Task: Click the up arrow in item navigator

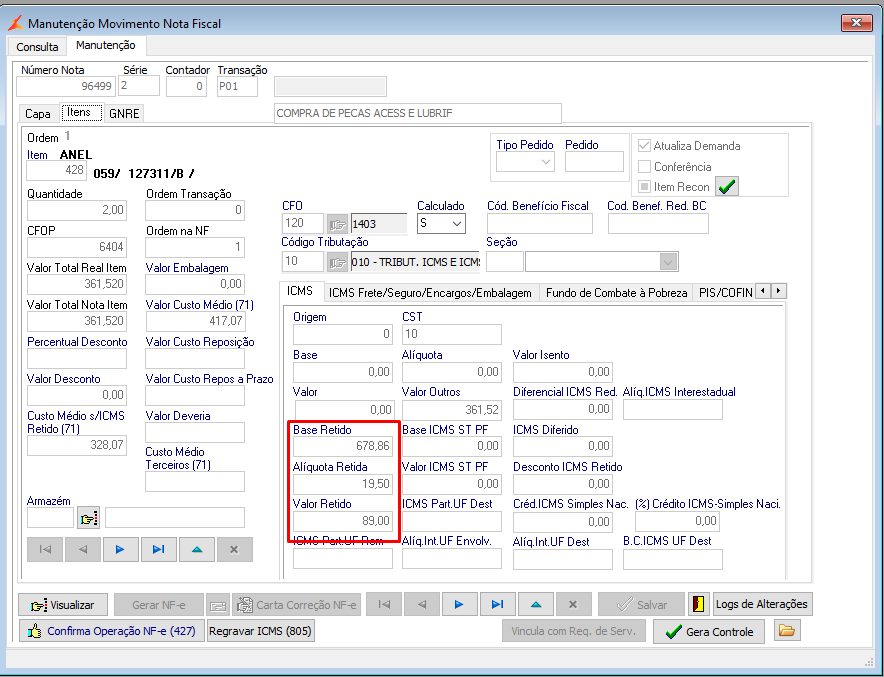Action: click(197, 549)
